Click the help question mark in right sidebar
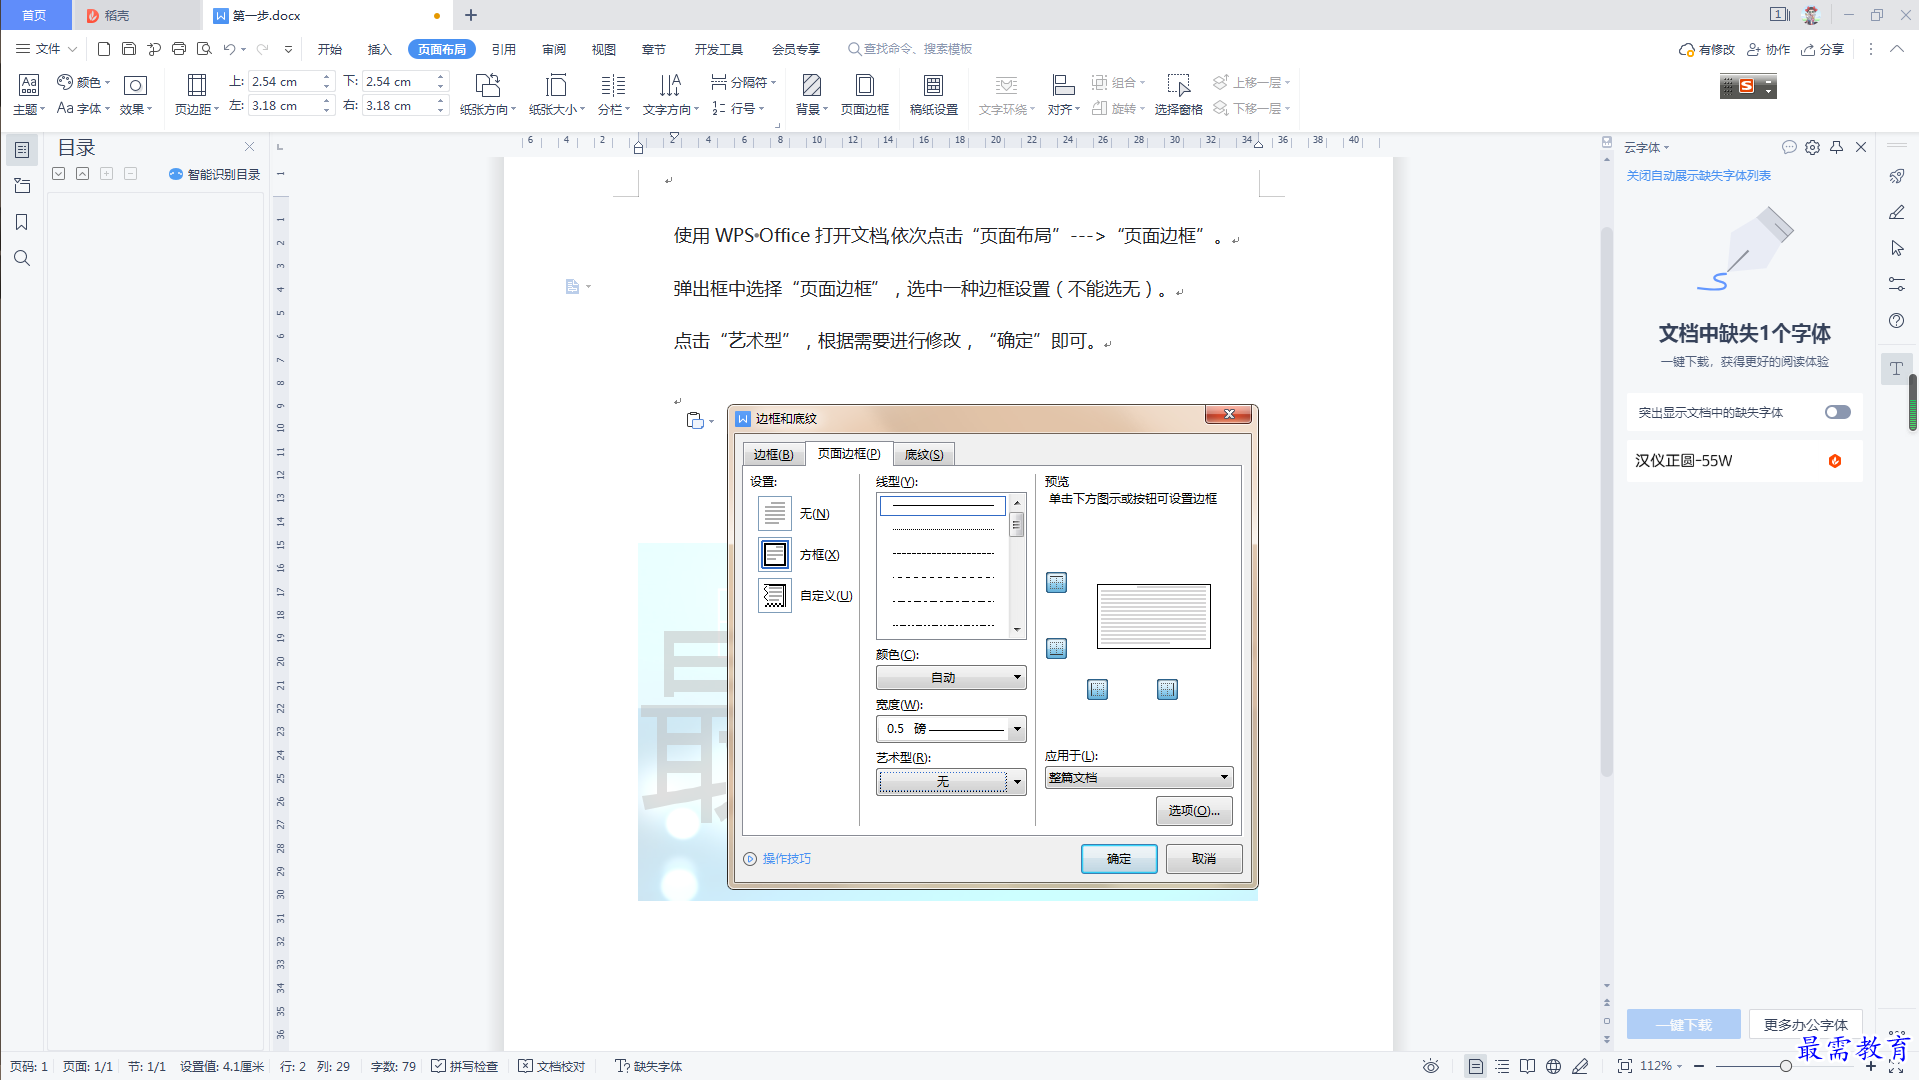This screenshot has width=1919, height=1080. click(1897, 320)
